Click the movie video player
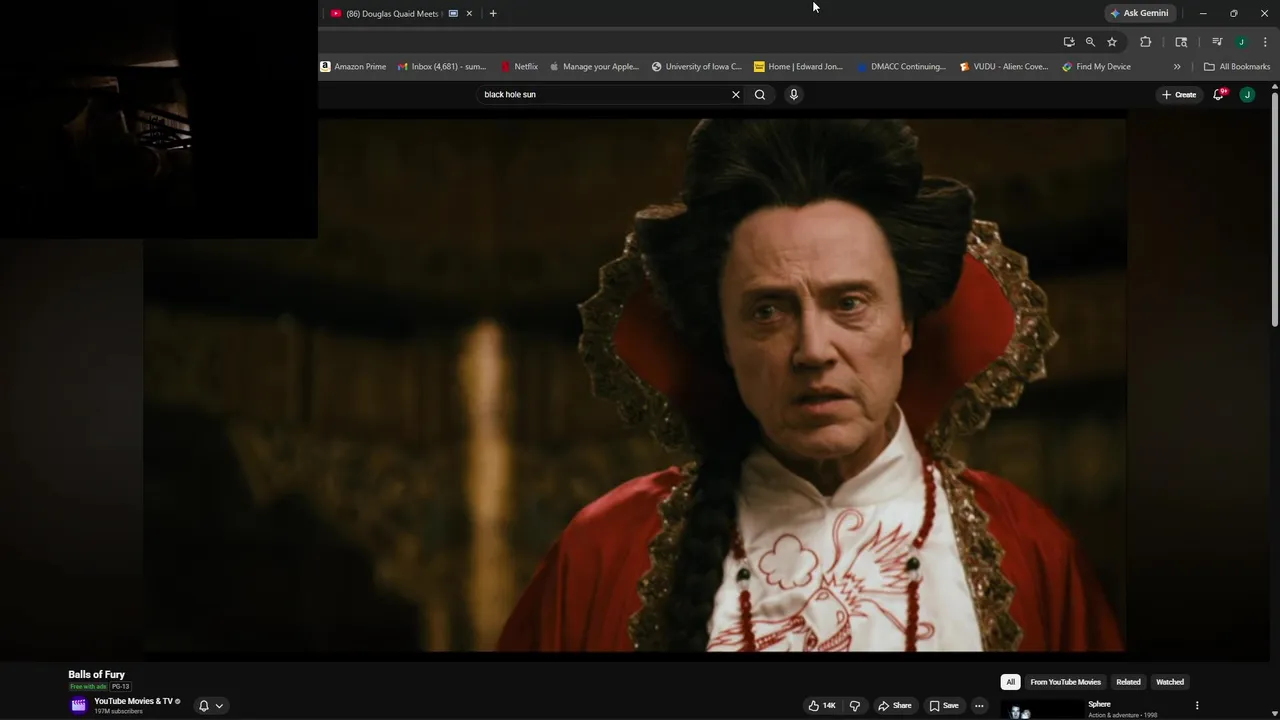 coord(634,385)
